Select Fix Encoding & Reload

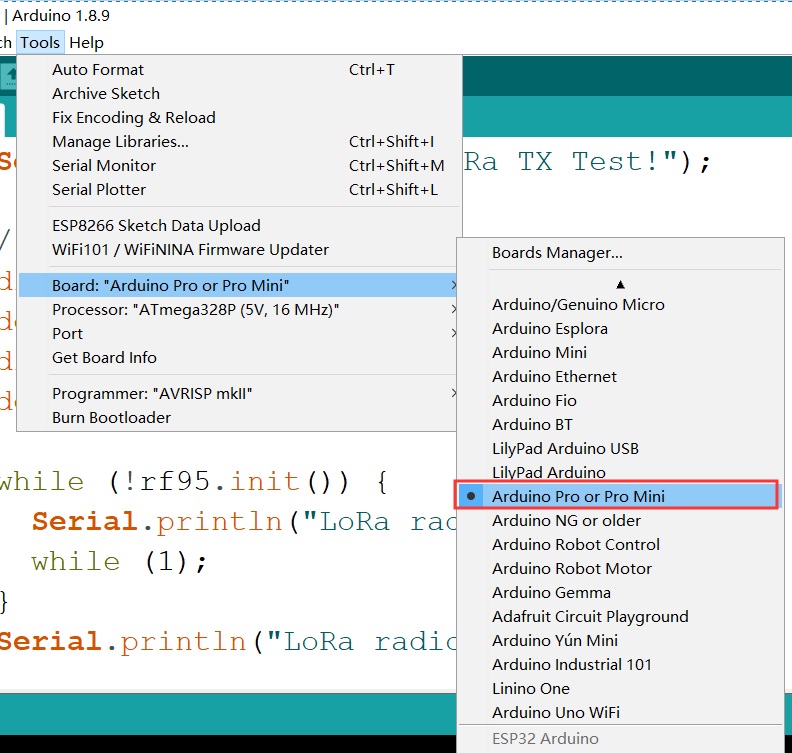pos(237,118)
